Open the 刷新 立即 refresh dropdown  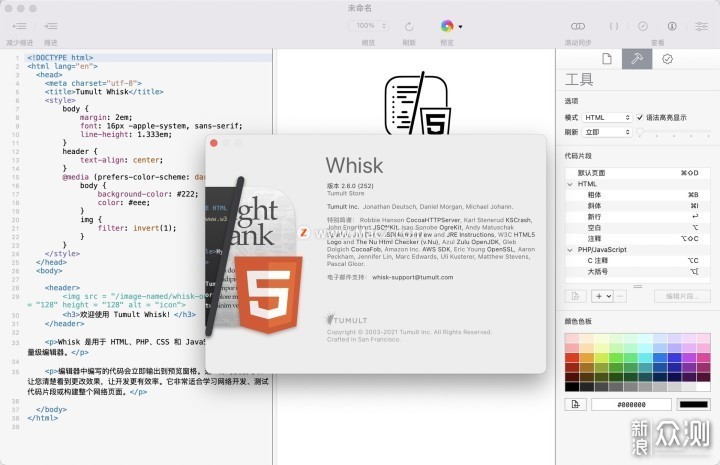coord(607,132)
